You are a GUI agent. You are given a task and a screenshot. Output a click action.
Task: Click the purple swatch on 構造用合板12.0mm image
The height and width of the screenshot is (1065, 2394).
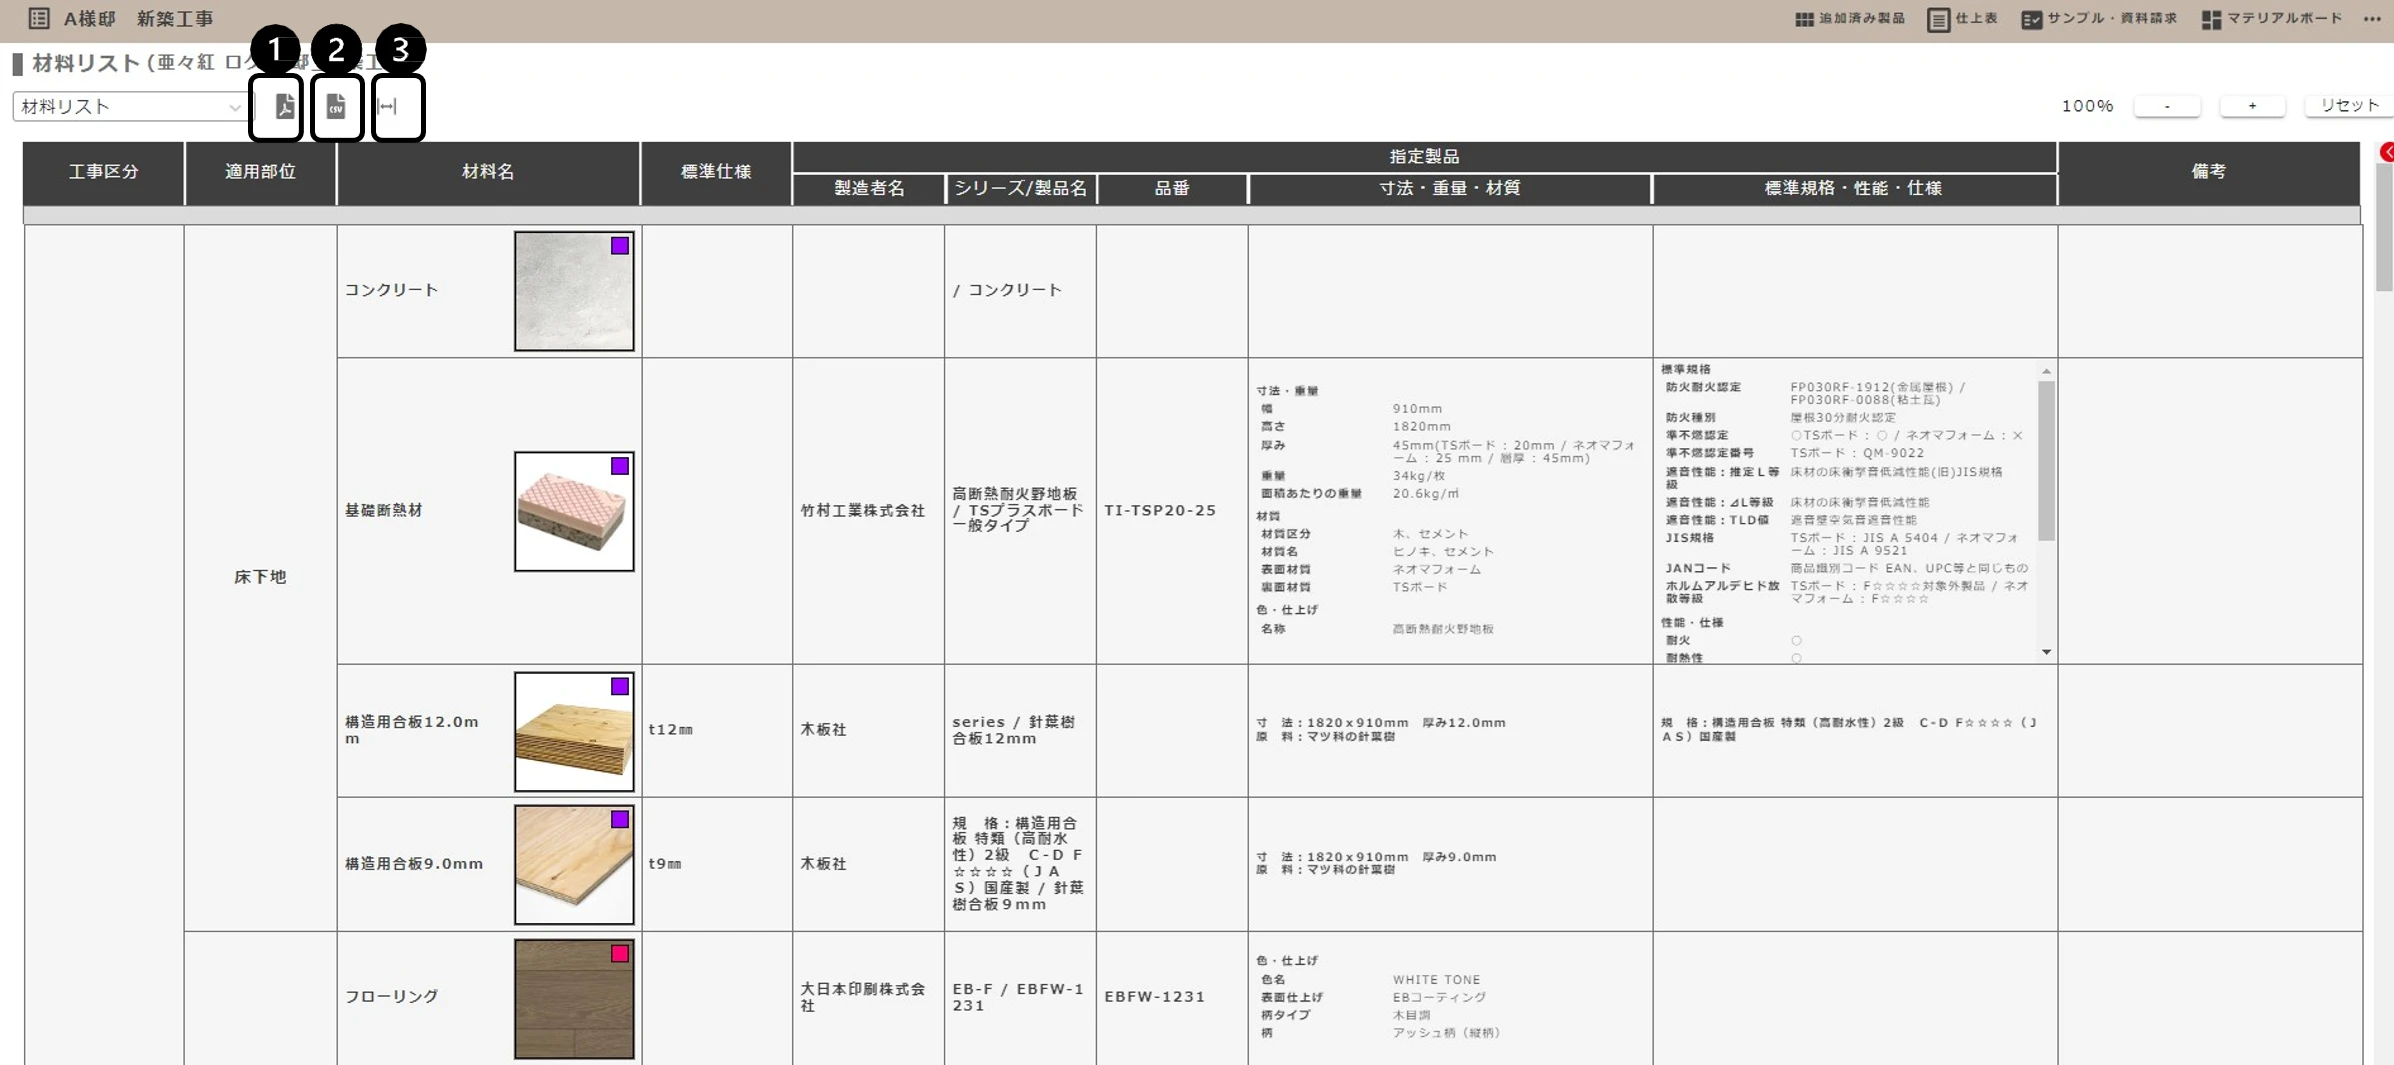620,686
